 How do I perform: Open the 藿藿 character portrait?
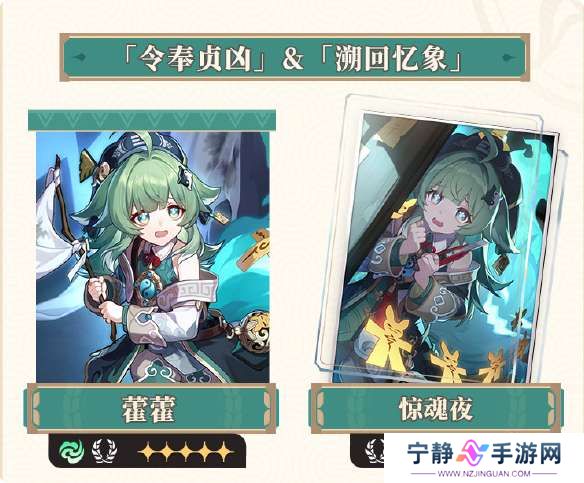tap(153, 257)
